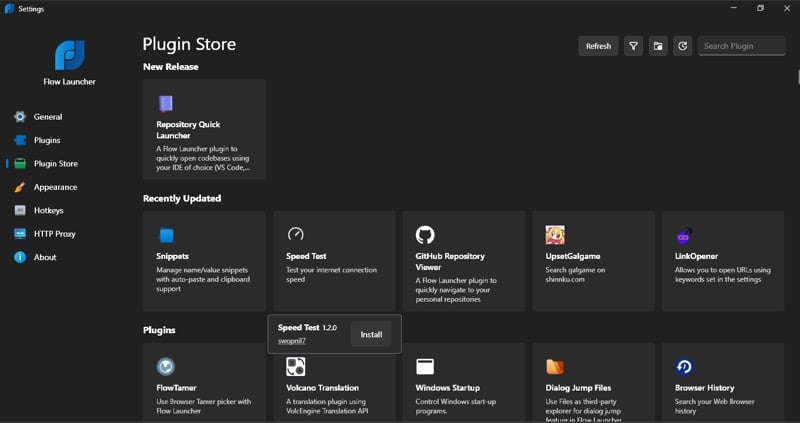Click the UpsetGalgame anime avatar icon
Screen dimensions: 800x423
pos(555,235)
